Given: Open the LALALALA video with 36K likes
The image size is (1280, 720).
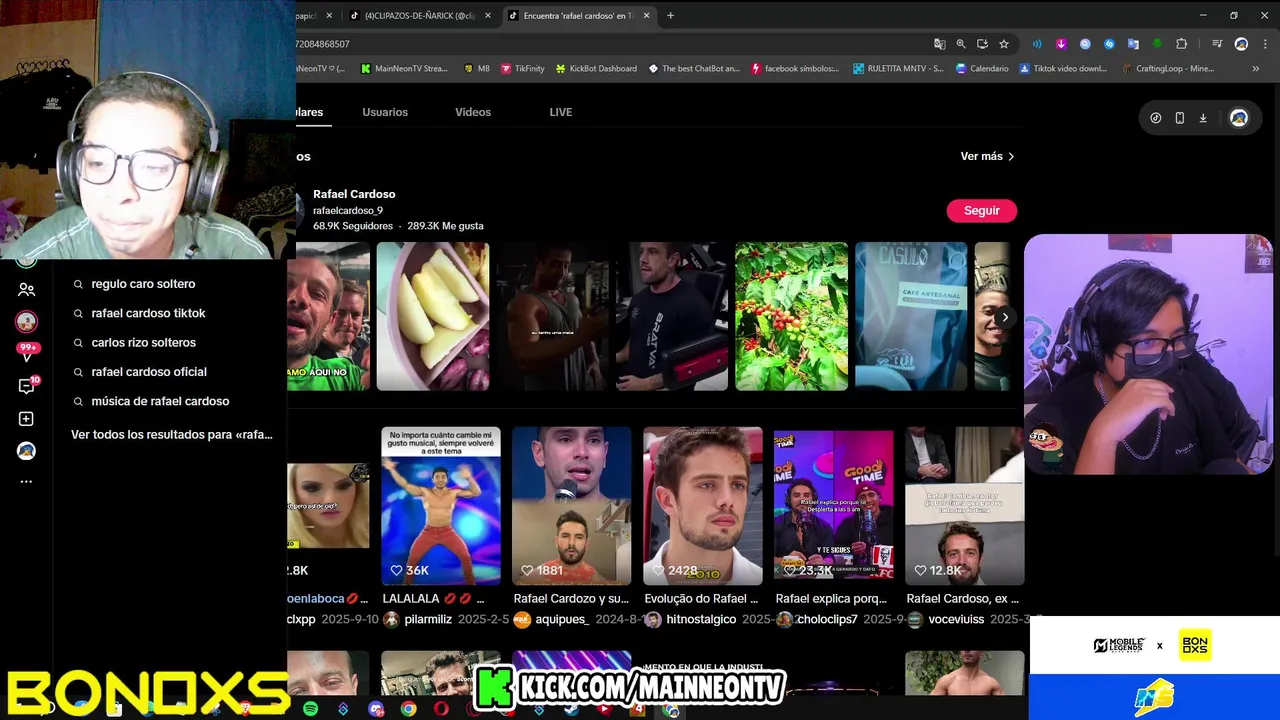Looking at the screenshot, I should click(441, 506).
